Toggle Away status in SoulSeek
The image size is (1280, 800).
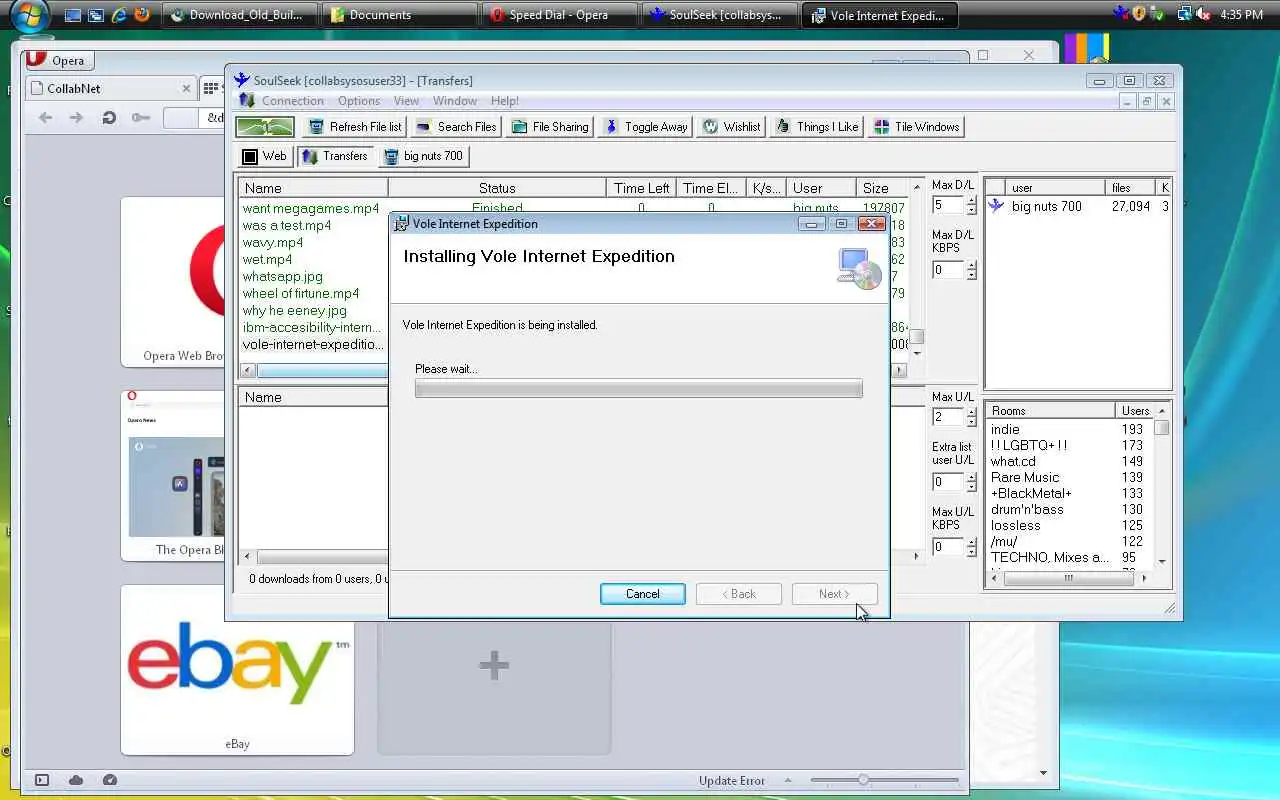click(645, 127)
